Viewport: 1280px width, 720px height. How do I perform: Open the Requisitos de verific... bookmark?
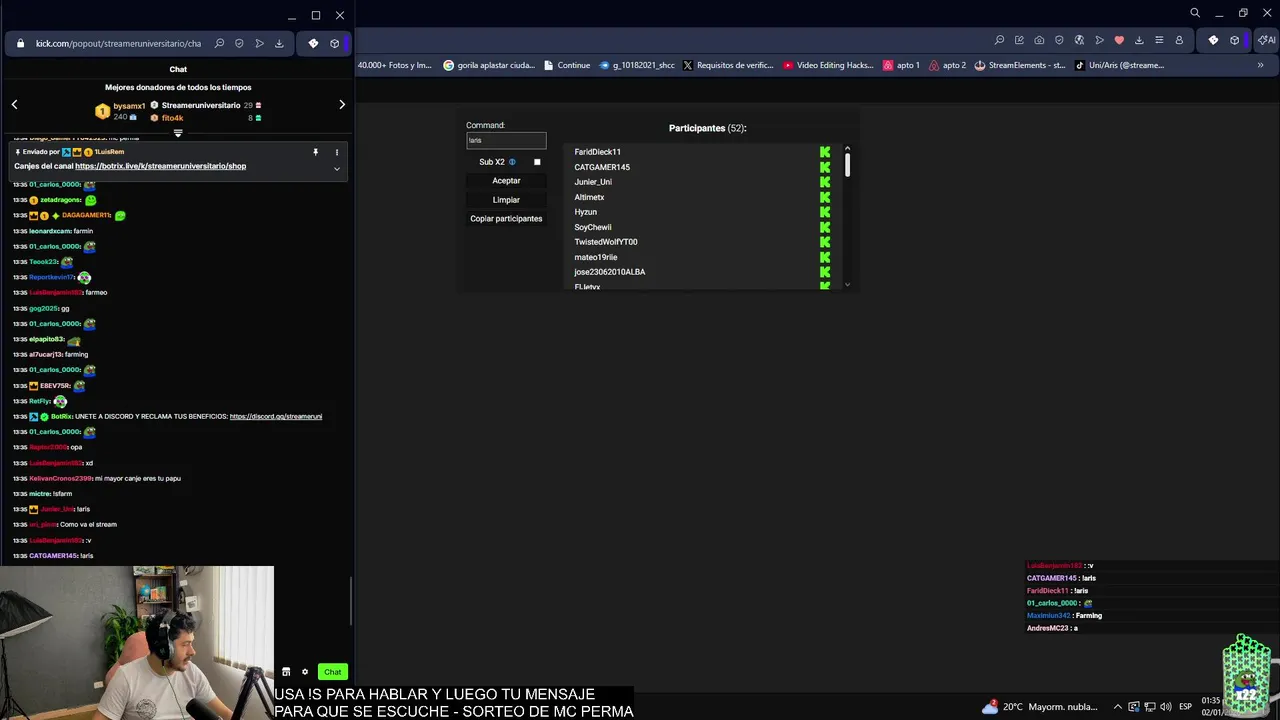(728, 65)
